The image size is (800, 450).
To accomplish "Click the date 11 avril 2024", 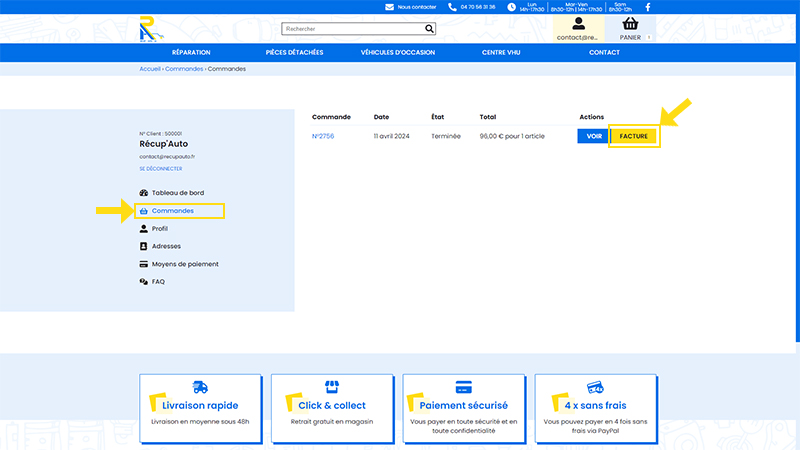I will coord(391,136).
